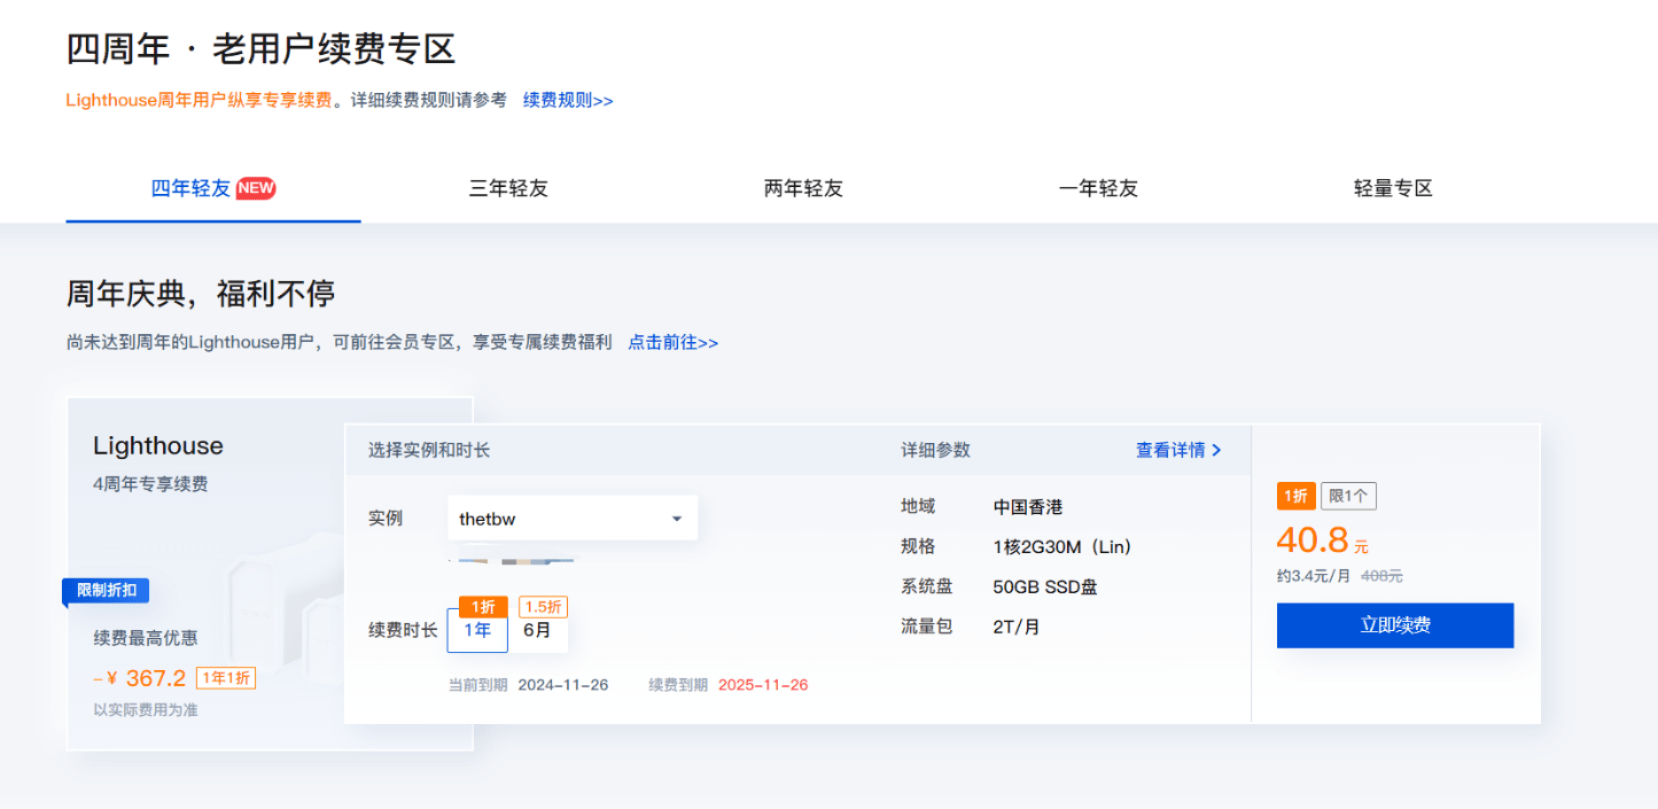Click the 中国香港 region value
The width and height of the screenshot is (1658, 809).
[1028, 507]
